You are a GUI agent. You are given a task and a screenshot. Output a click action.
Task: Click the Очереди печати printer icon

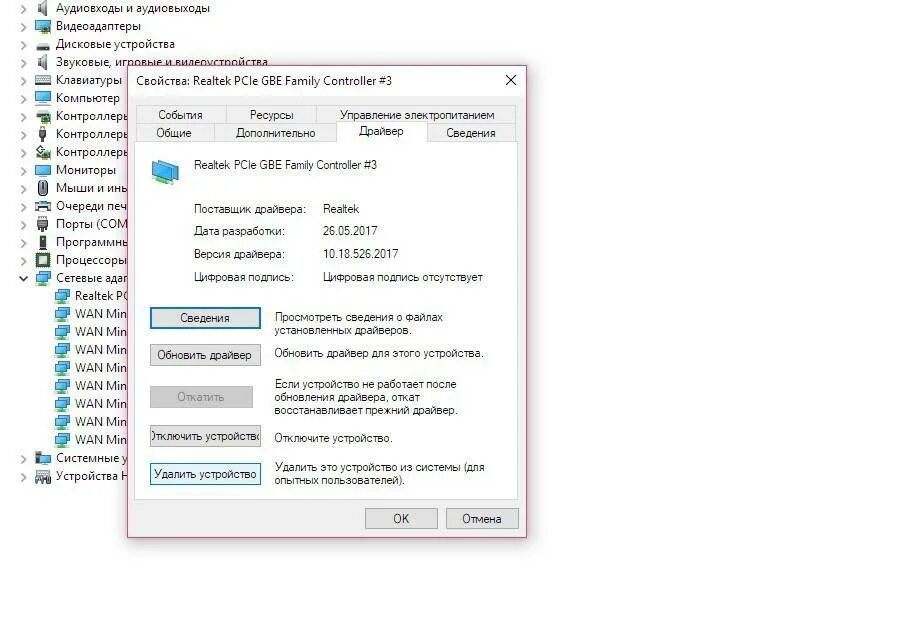(43, 206)
